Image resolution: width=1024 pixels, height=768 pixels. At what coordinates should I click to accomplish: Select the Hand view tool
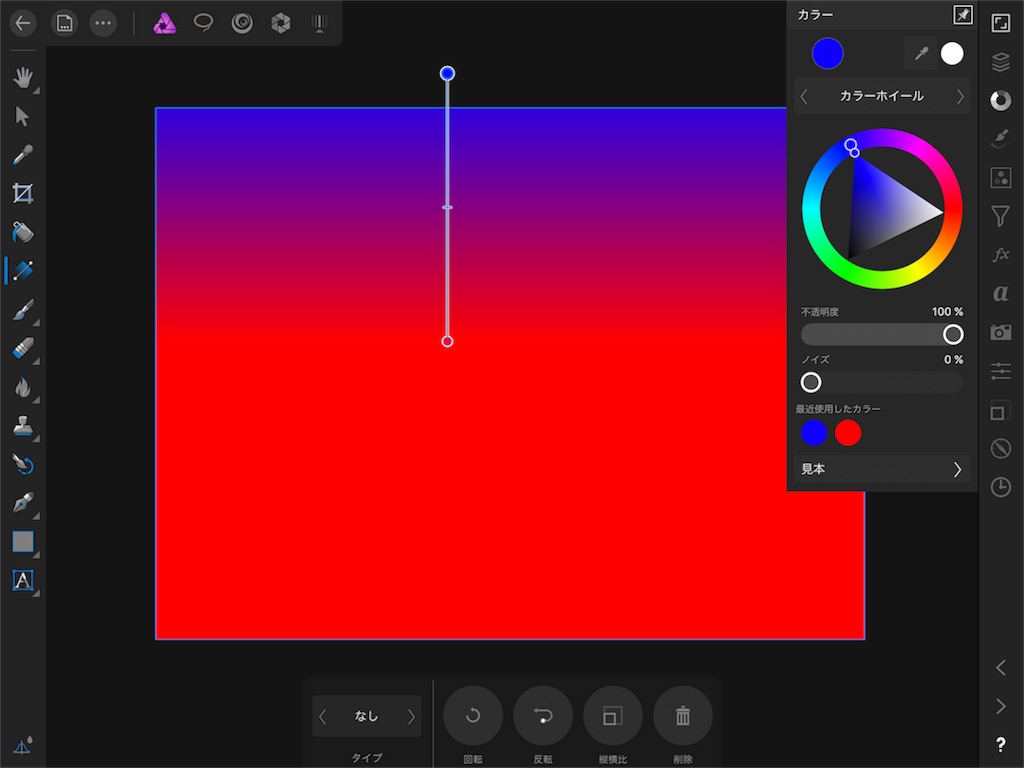tap(23, 78)
